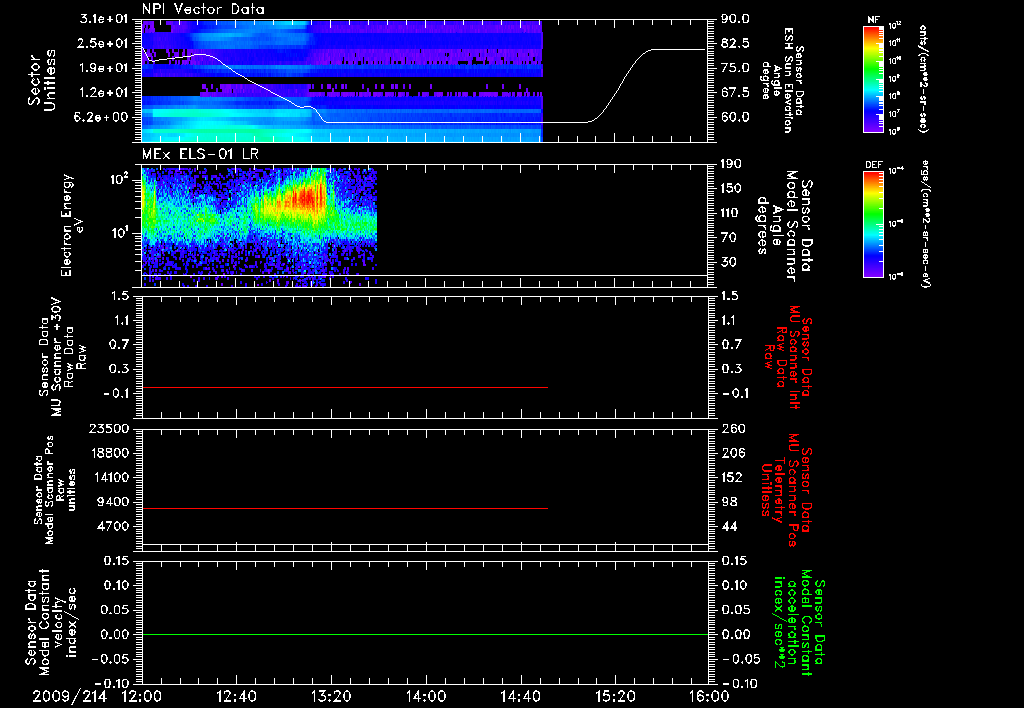Click the 90.0 sun elevation tick label
The image size is (1024, 708).
coord(735,19)
